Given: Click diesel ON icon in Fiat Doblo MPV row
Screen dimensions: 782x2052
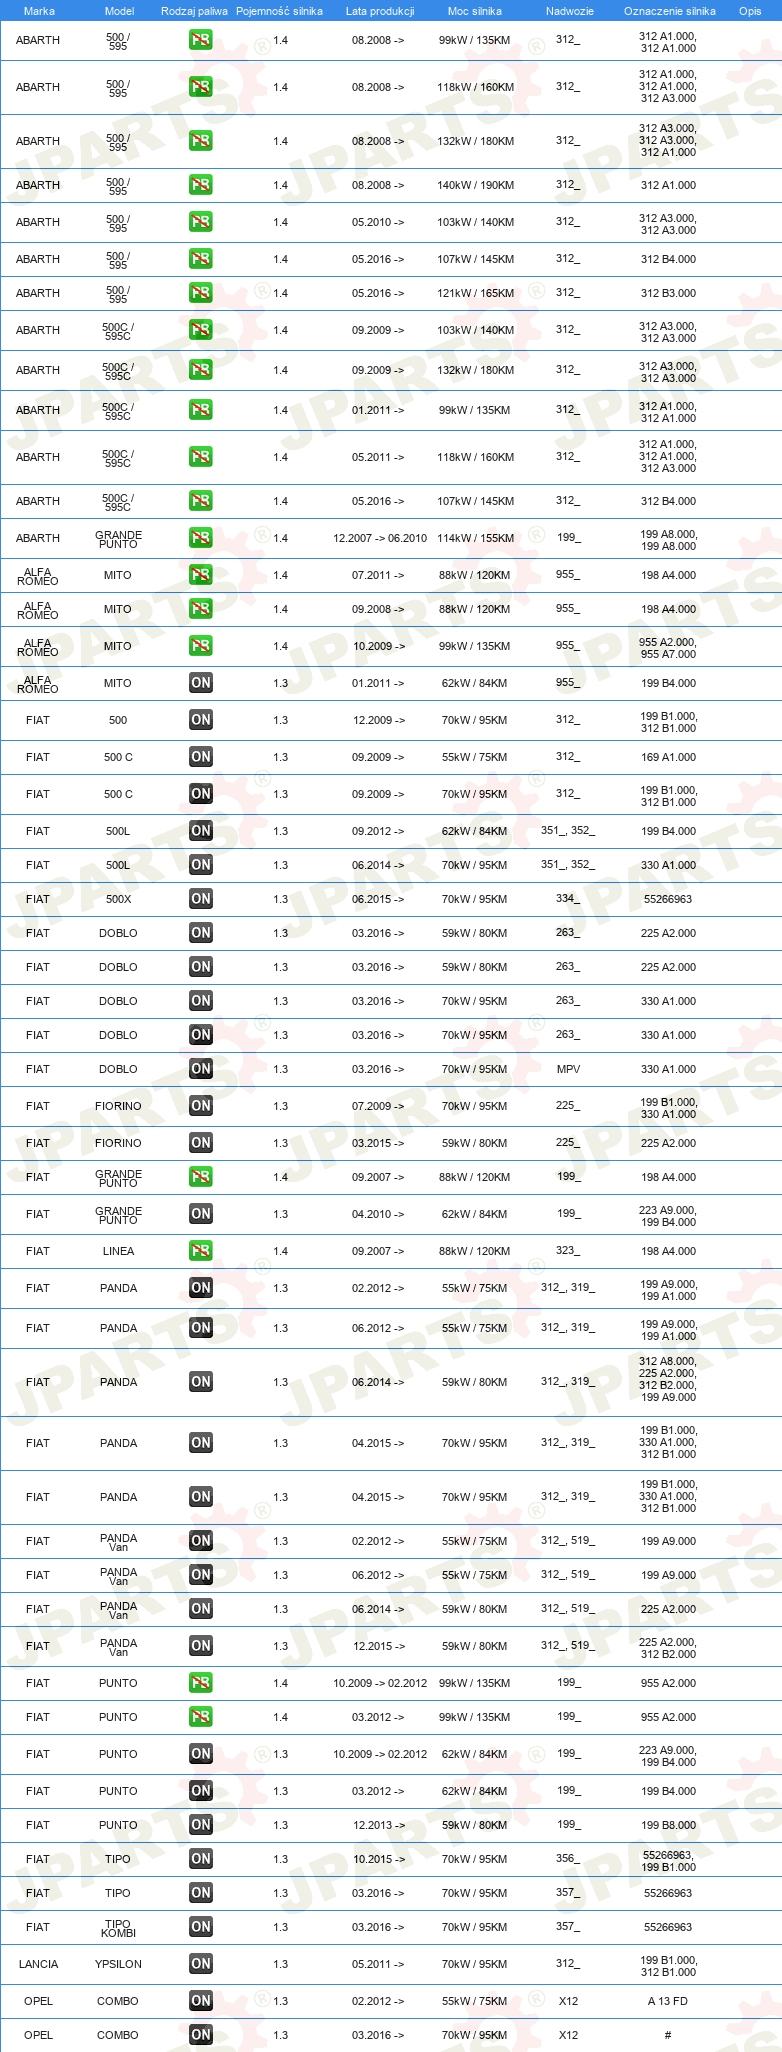Looking at the screenshot, I should (x=200, y=1069).
